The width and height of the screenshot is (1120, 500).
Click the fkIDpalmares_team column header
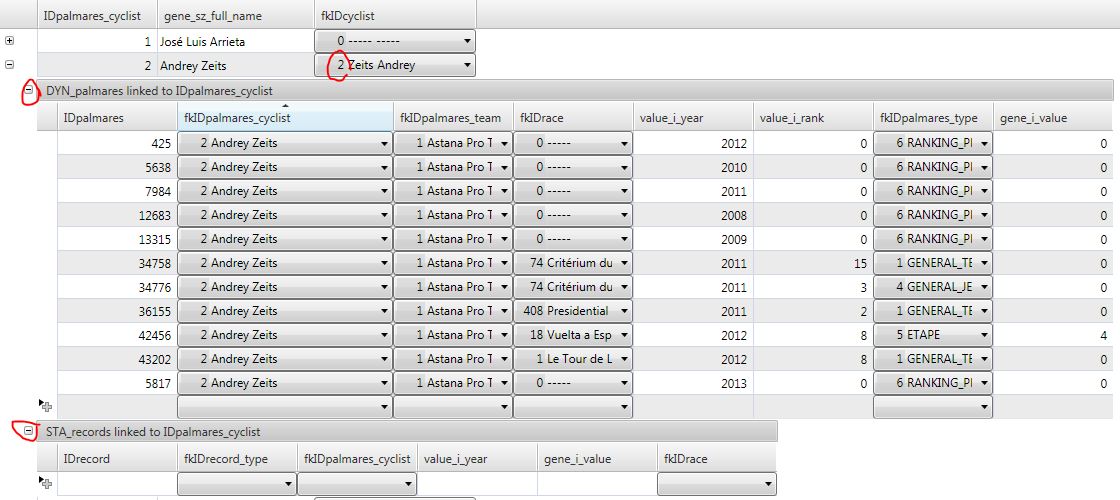point(453,117)
